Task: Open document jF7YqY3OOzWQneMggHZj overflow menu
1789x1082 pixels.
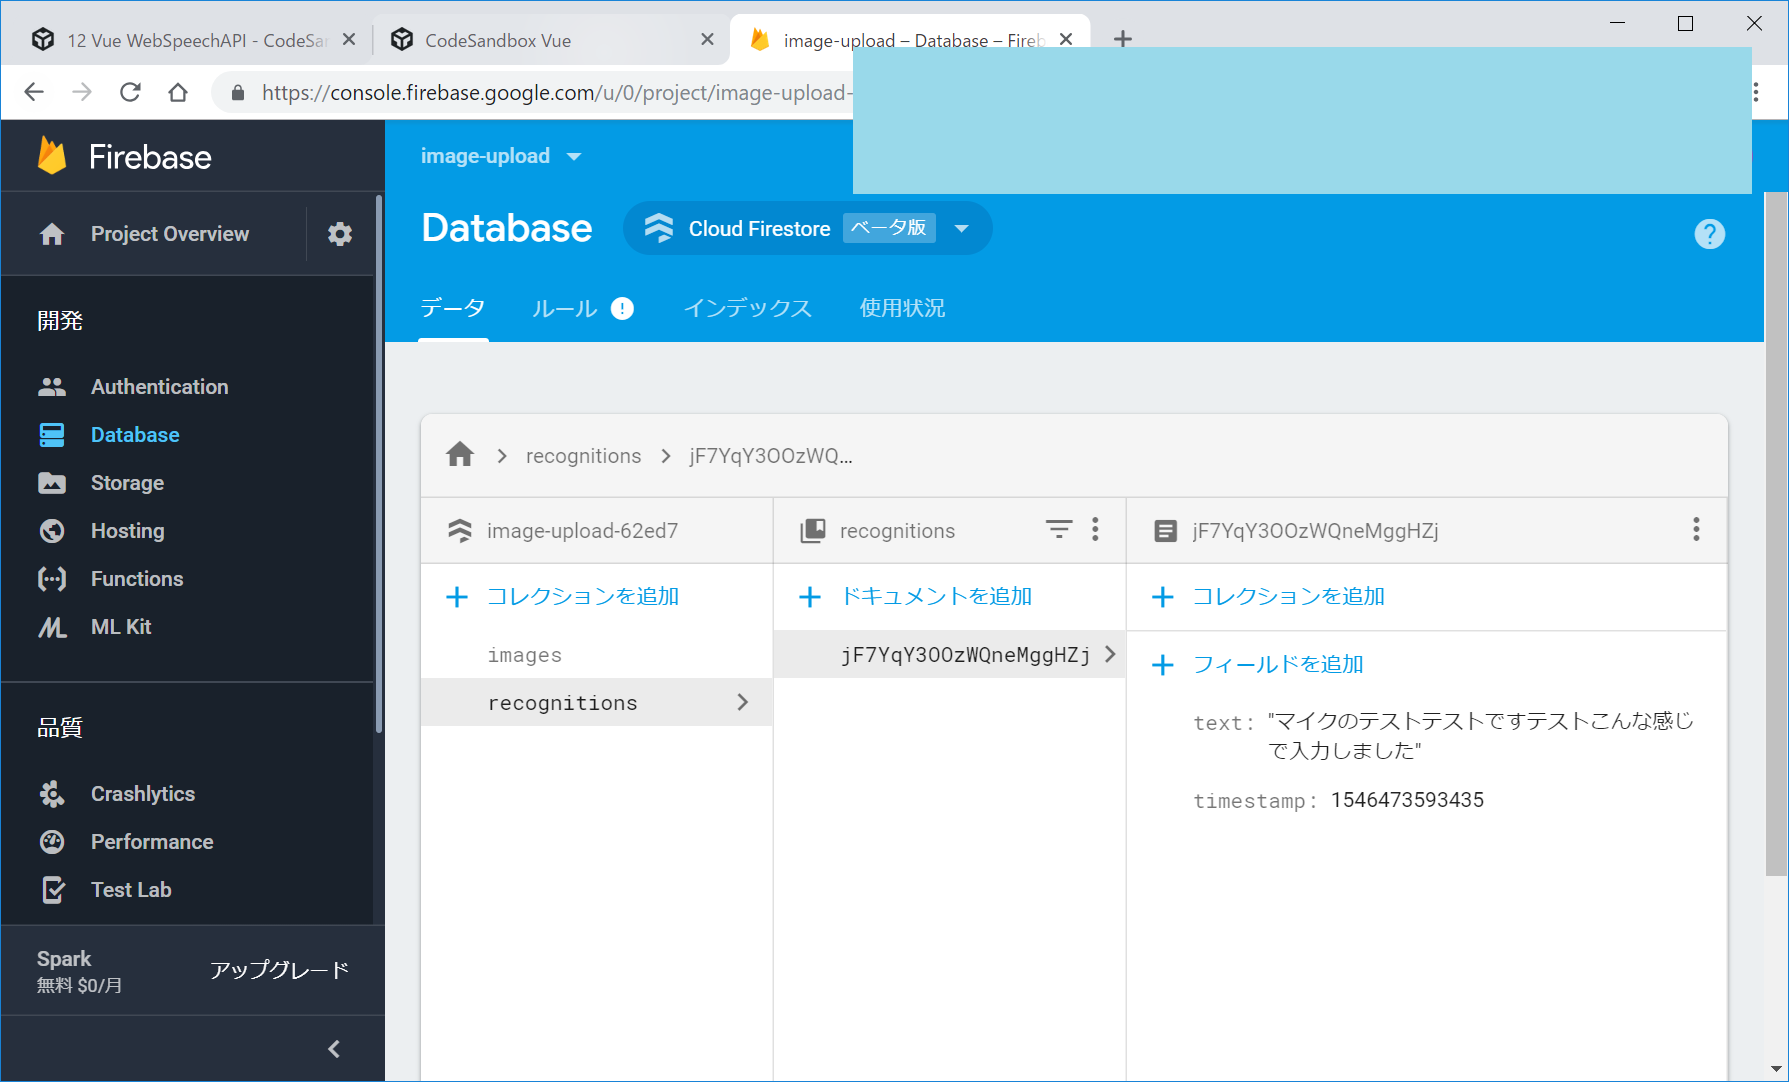Action: tap(1696, 529)
